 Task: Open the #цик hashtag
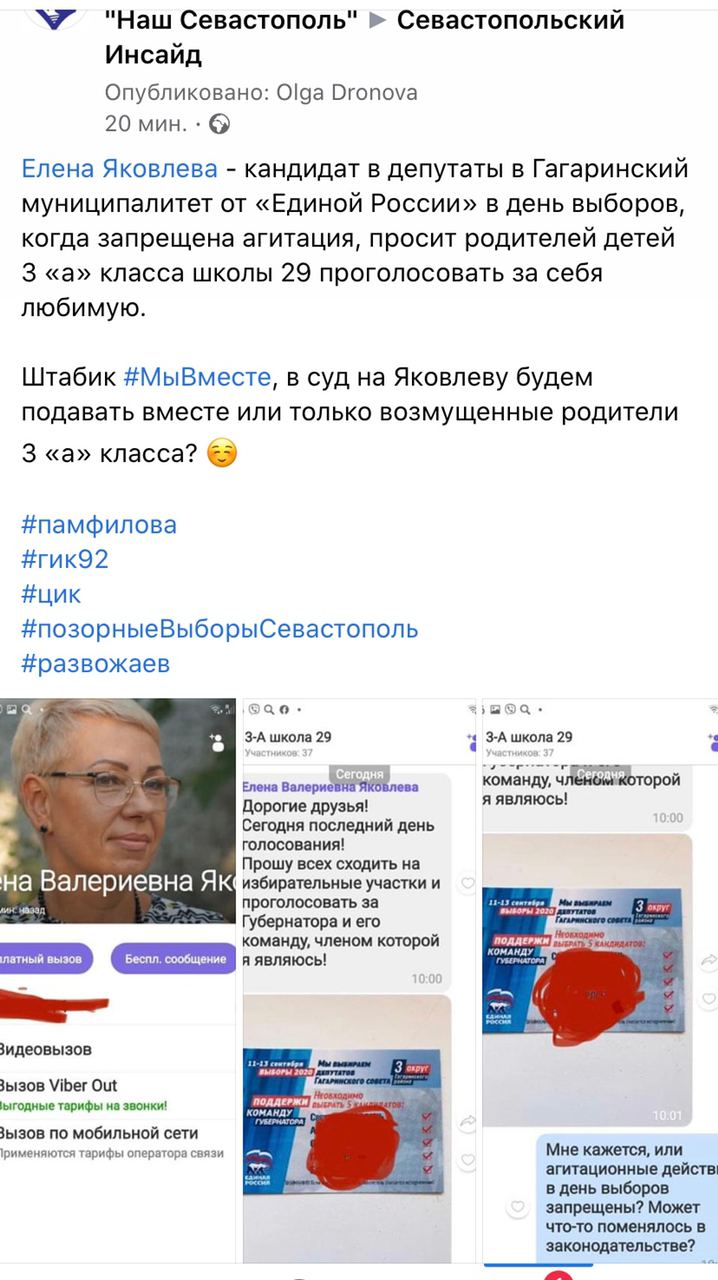pyautogui.click(x=52, y=595)
